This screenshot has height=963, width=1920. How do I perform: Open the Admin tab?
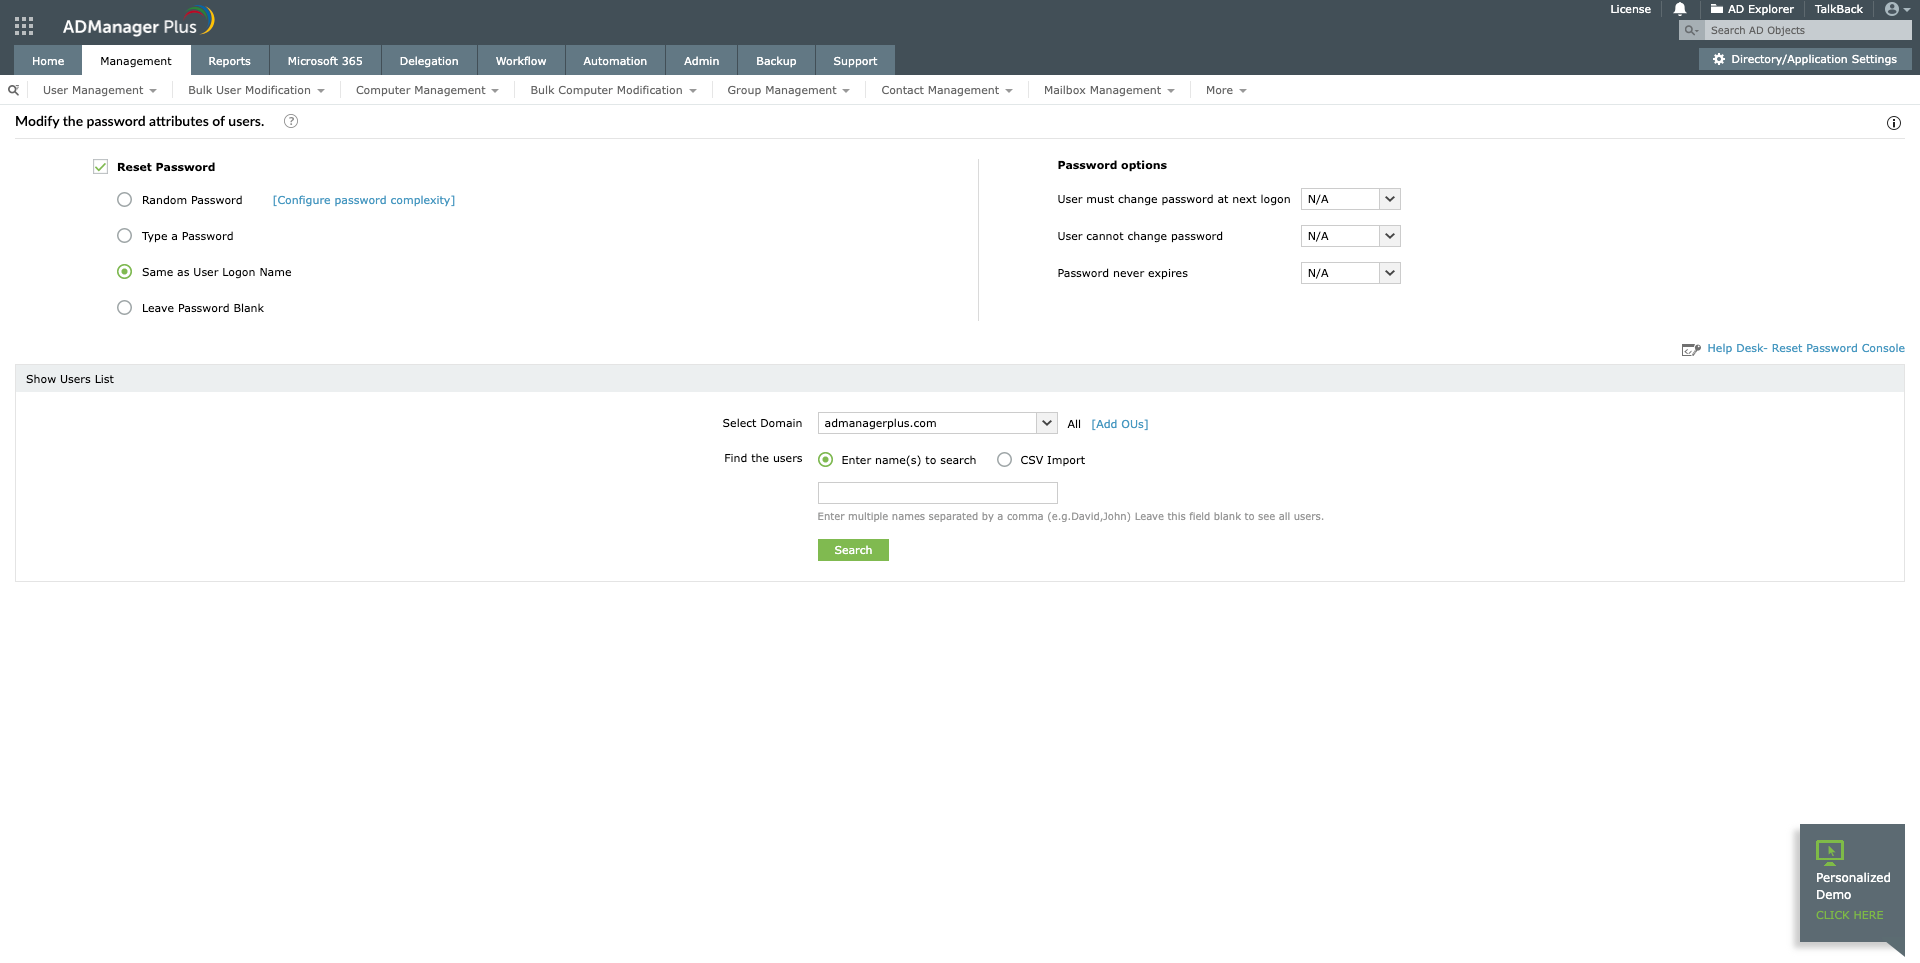point(701,60)
